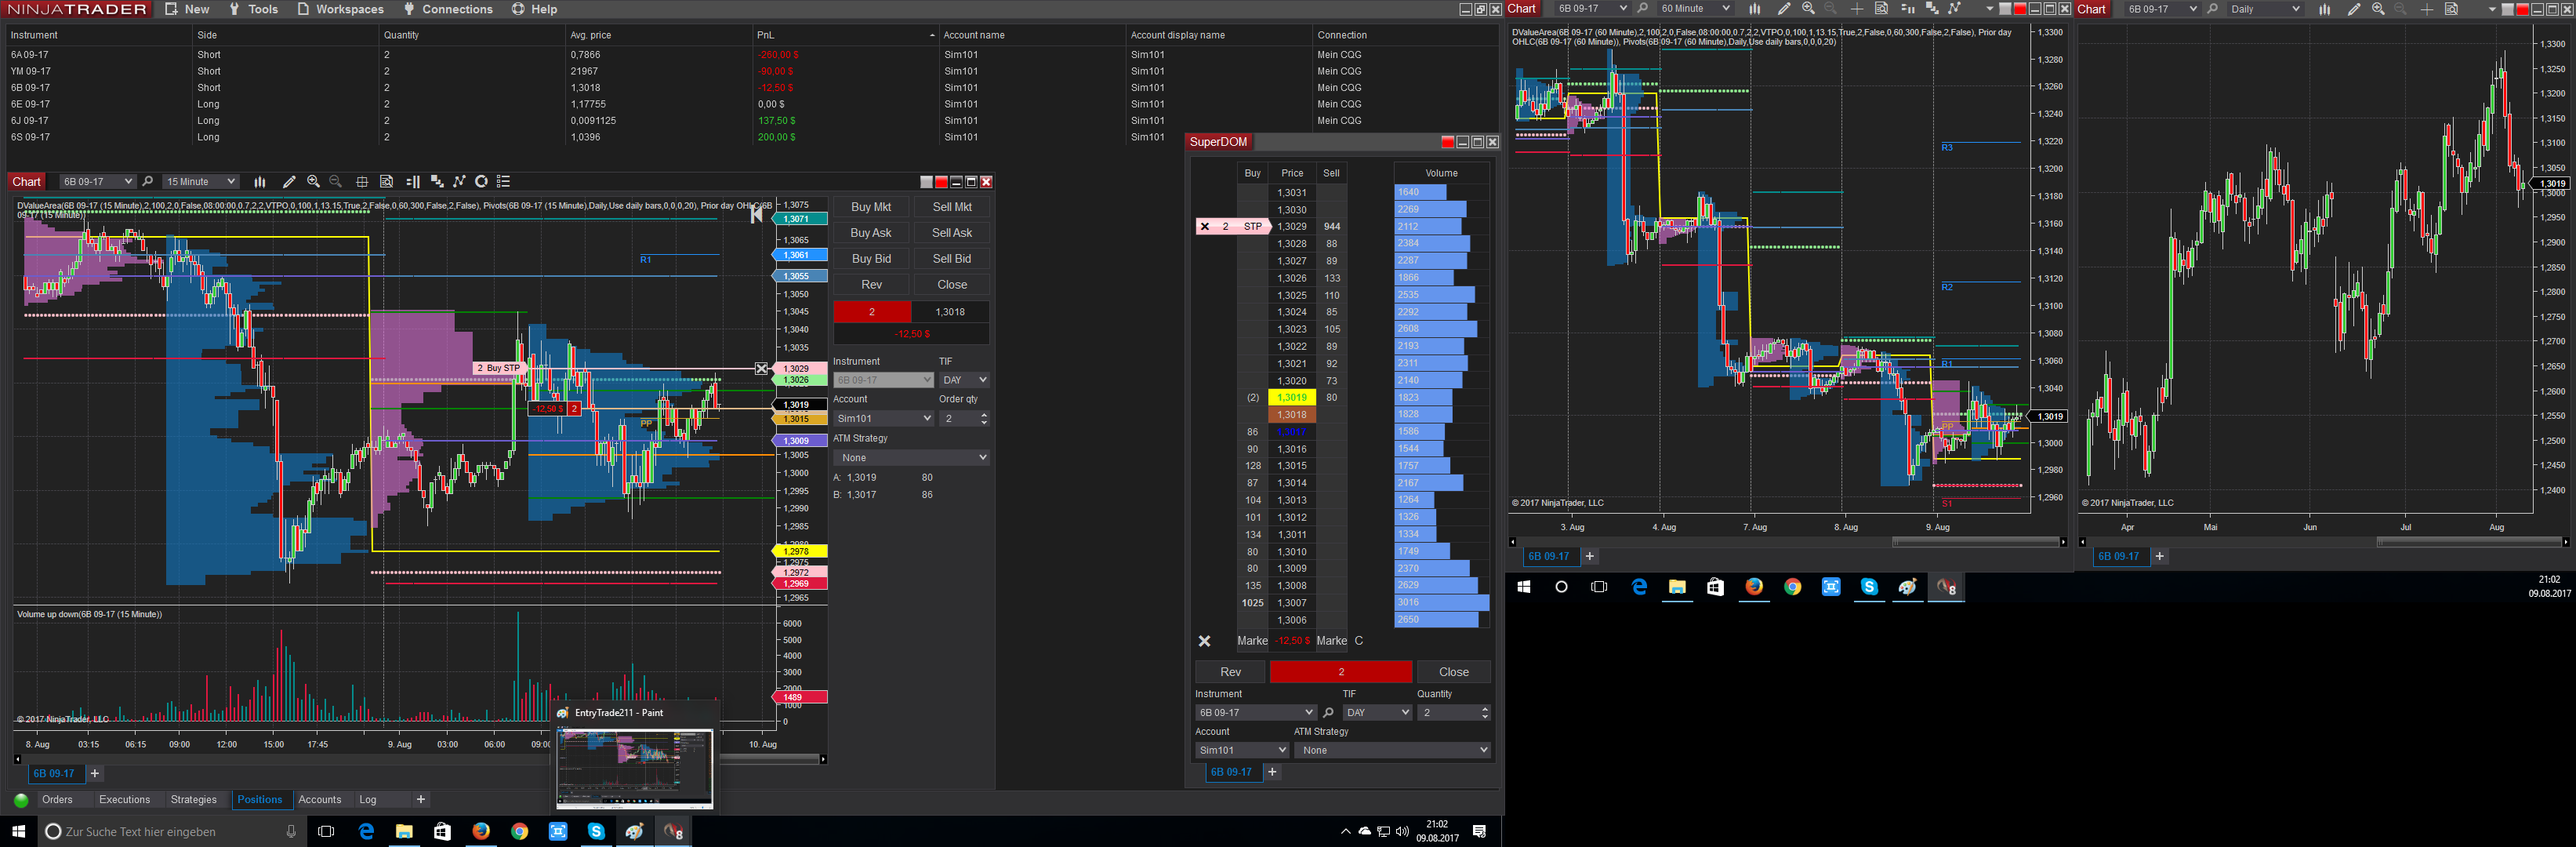
Task: Open the Workspaces menu
Action: 340,9
